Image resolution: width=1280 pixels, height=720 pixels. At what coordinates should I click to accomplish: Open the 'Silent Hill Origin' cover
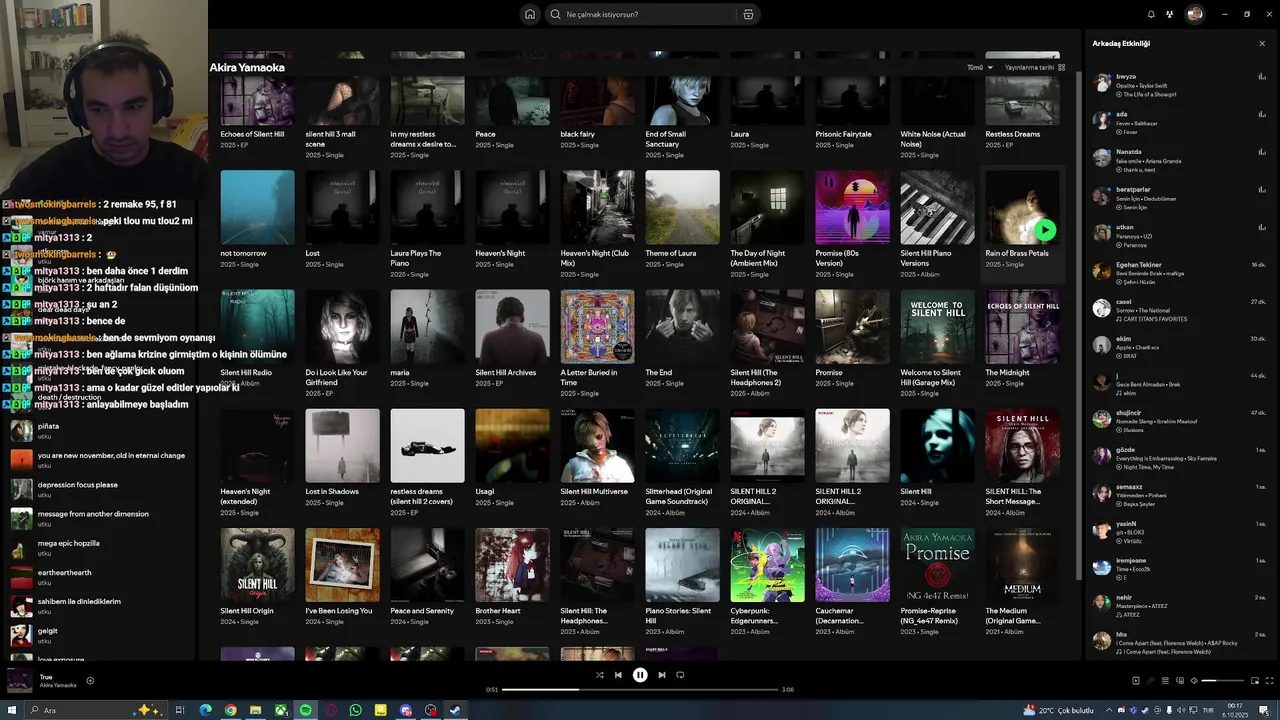point(257,565)
